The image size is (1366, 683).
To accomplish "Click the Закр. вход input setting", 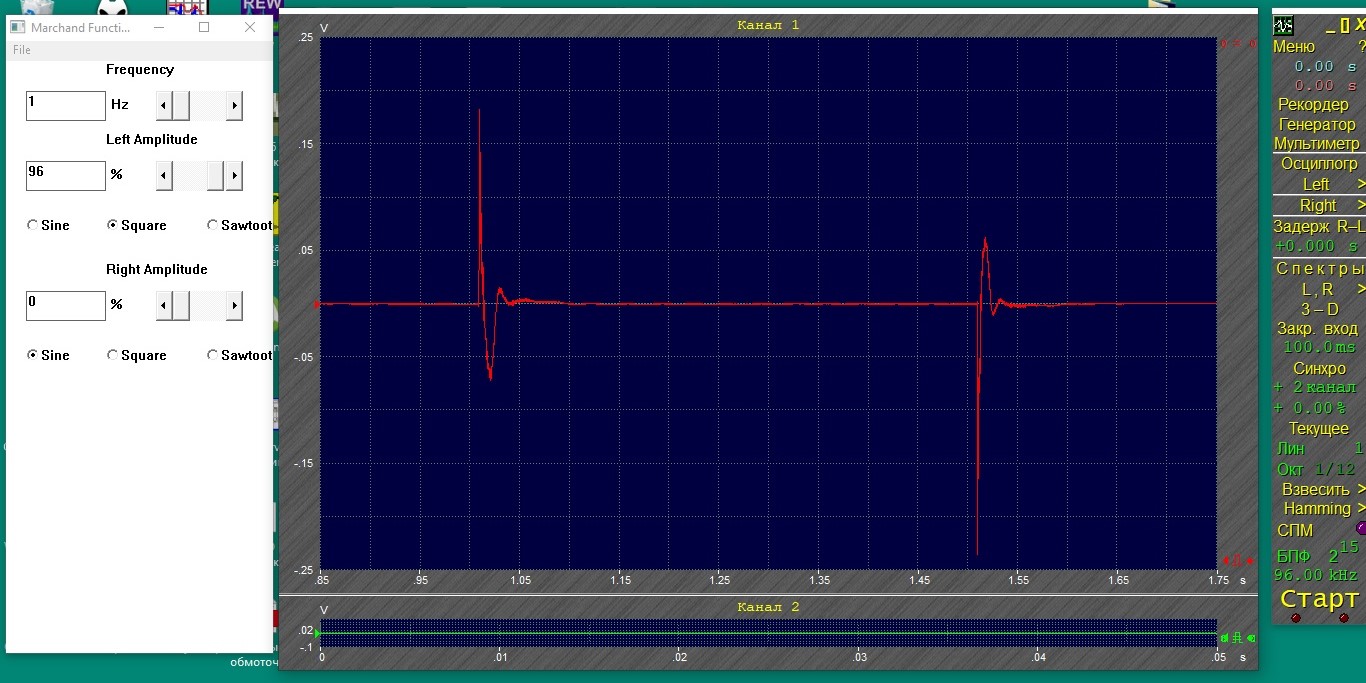I will [1317, 328].
